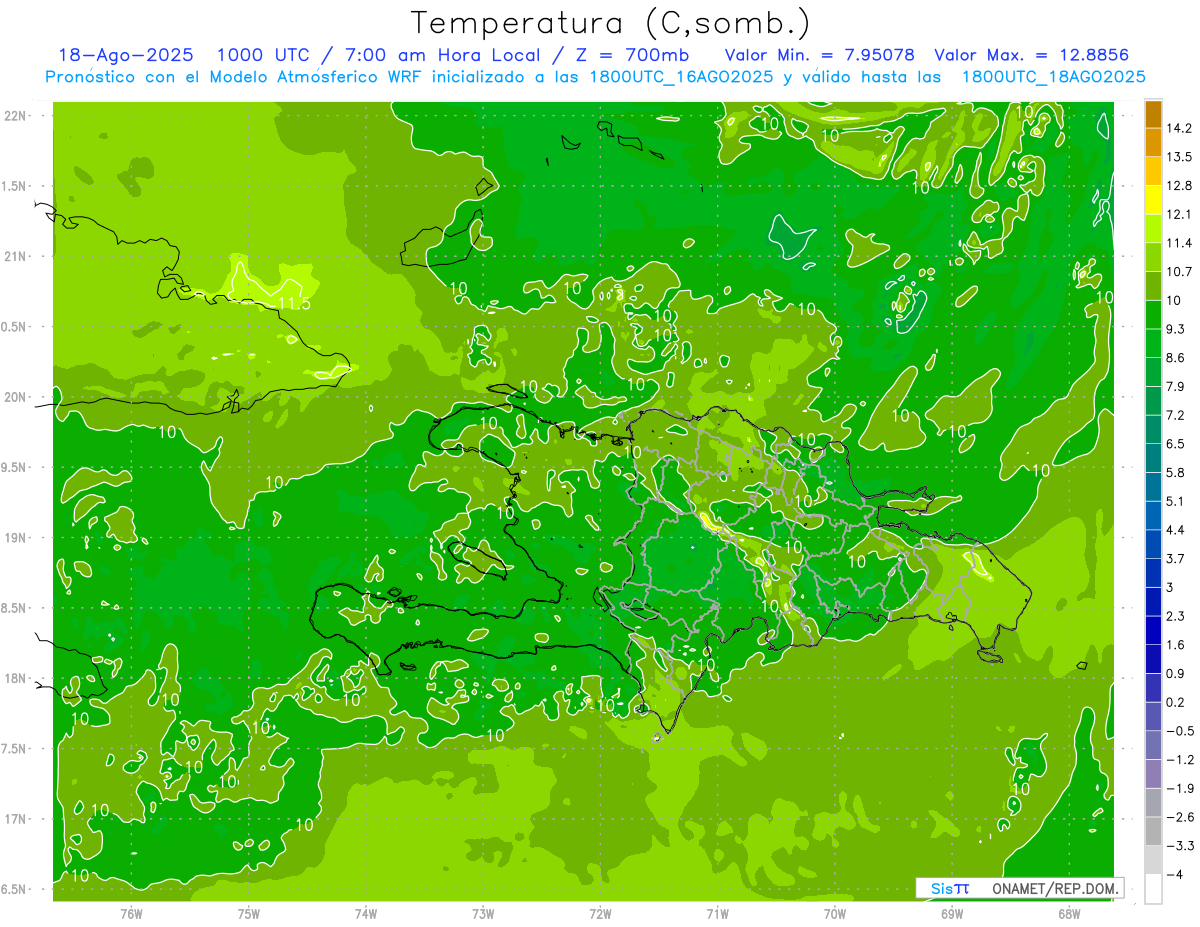The height and width of the screenshot is (927, 1200).
Task: Click the legend value '10.7'
Action: tap(1179, 272)
